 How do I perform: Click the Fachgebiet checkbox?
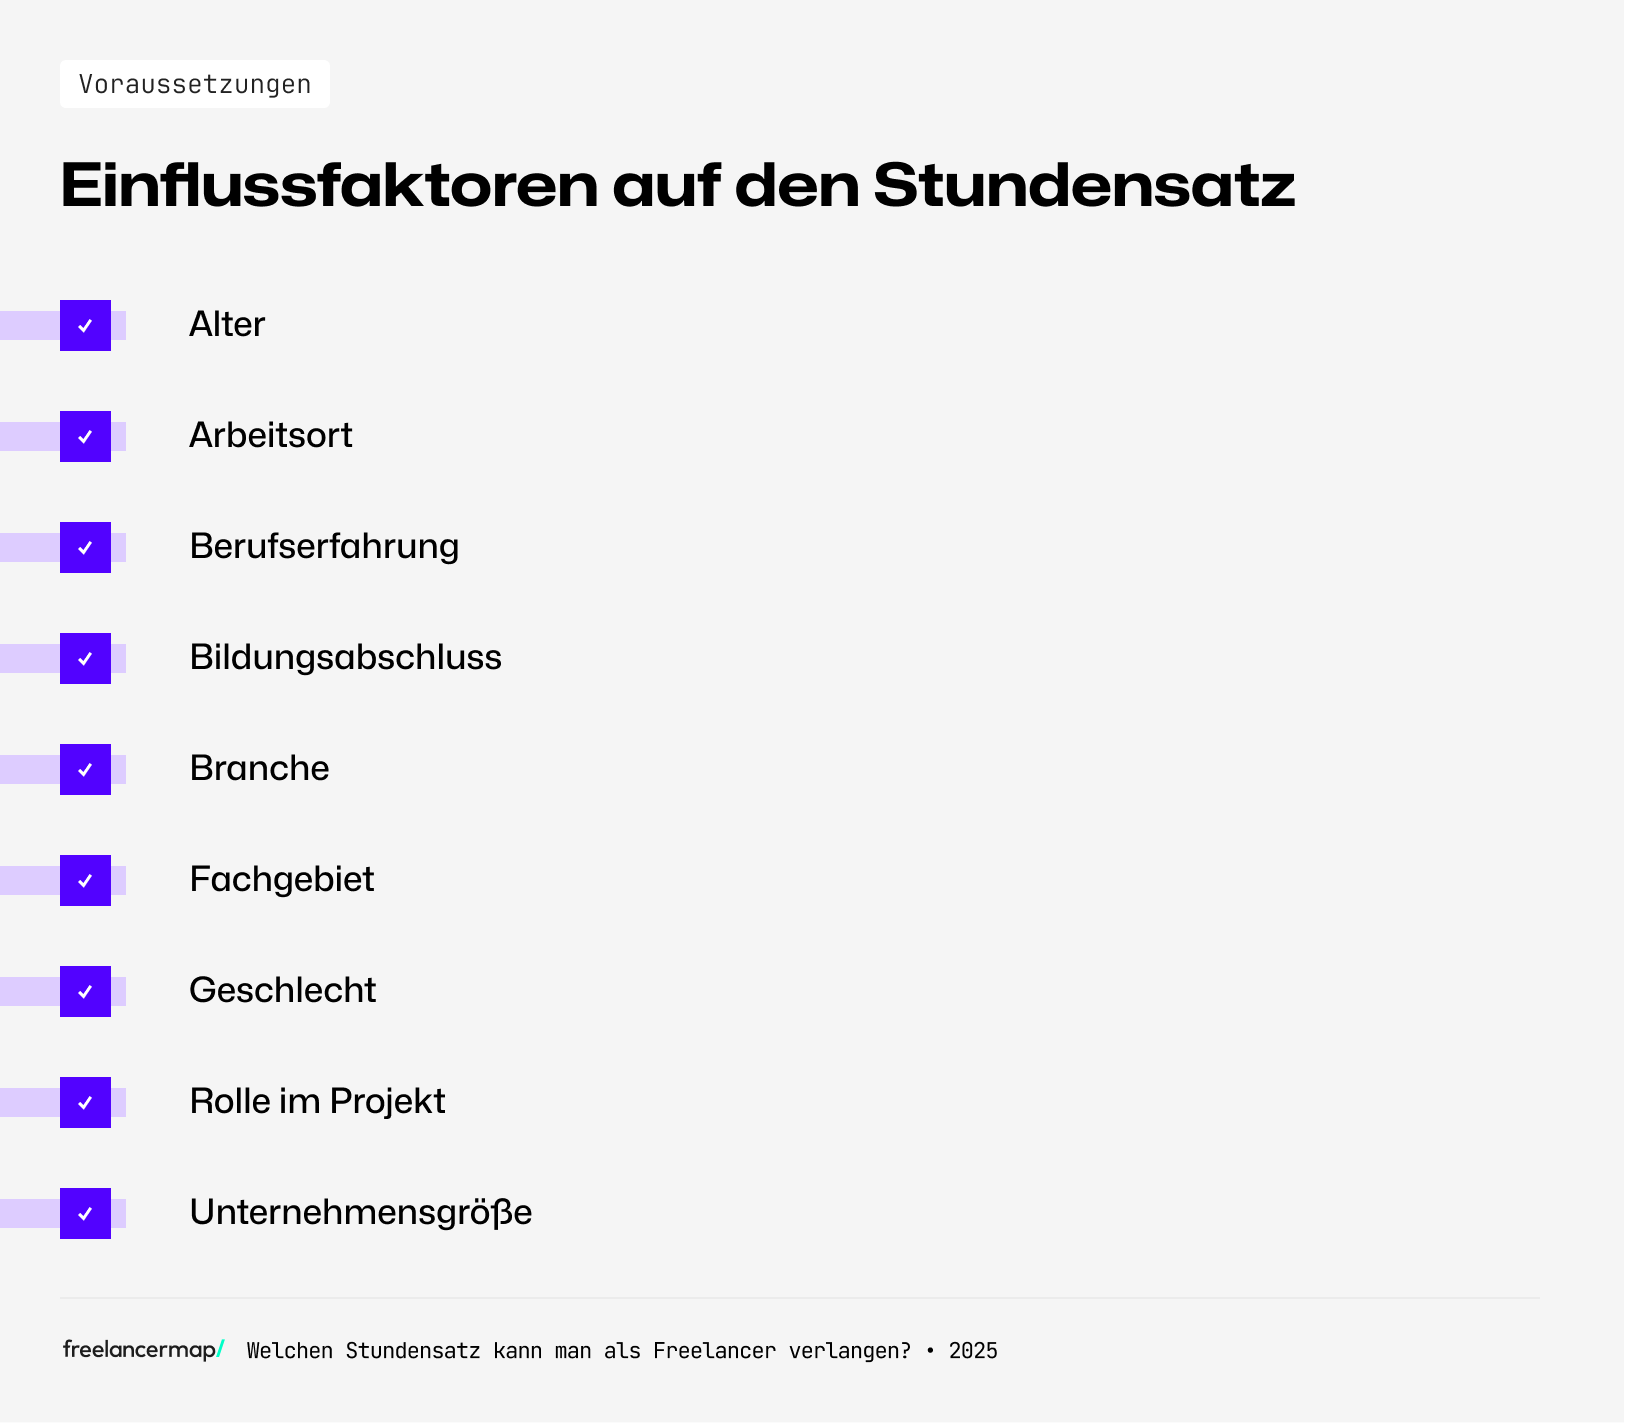click(x=85, y=881)
